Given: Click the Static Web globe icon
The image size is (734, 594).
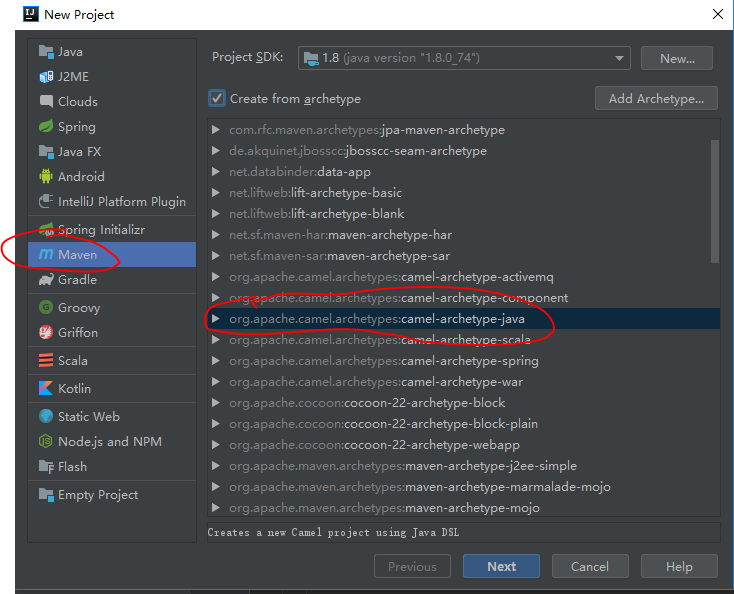Looking at the screenshot, I should [x=46, y=416].
